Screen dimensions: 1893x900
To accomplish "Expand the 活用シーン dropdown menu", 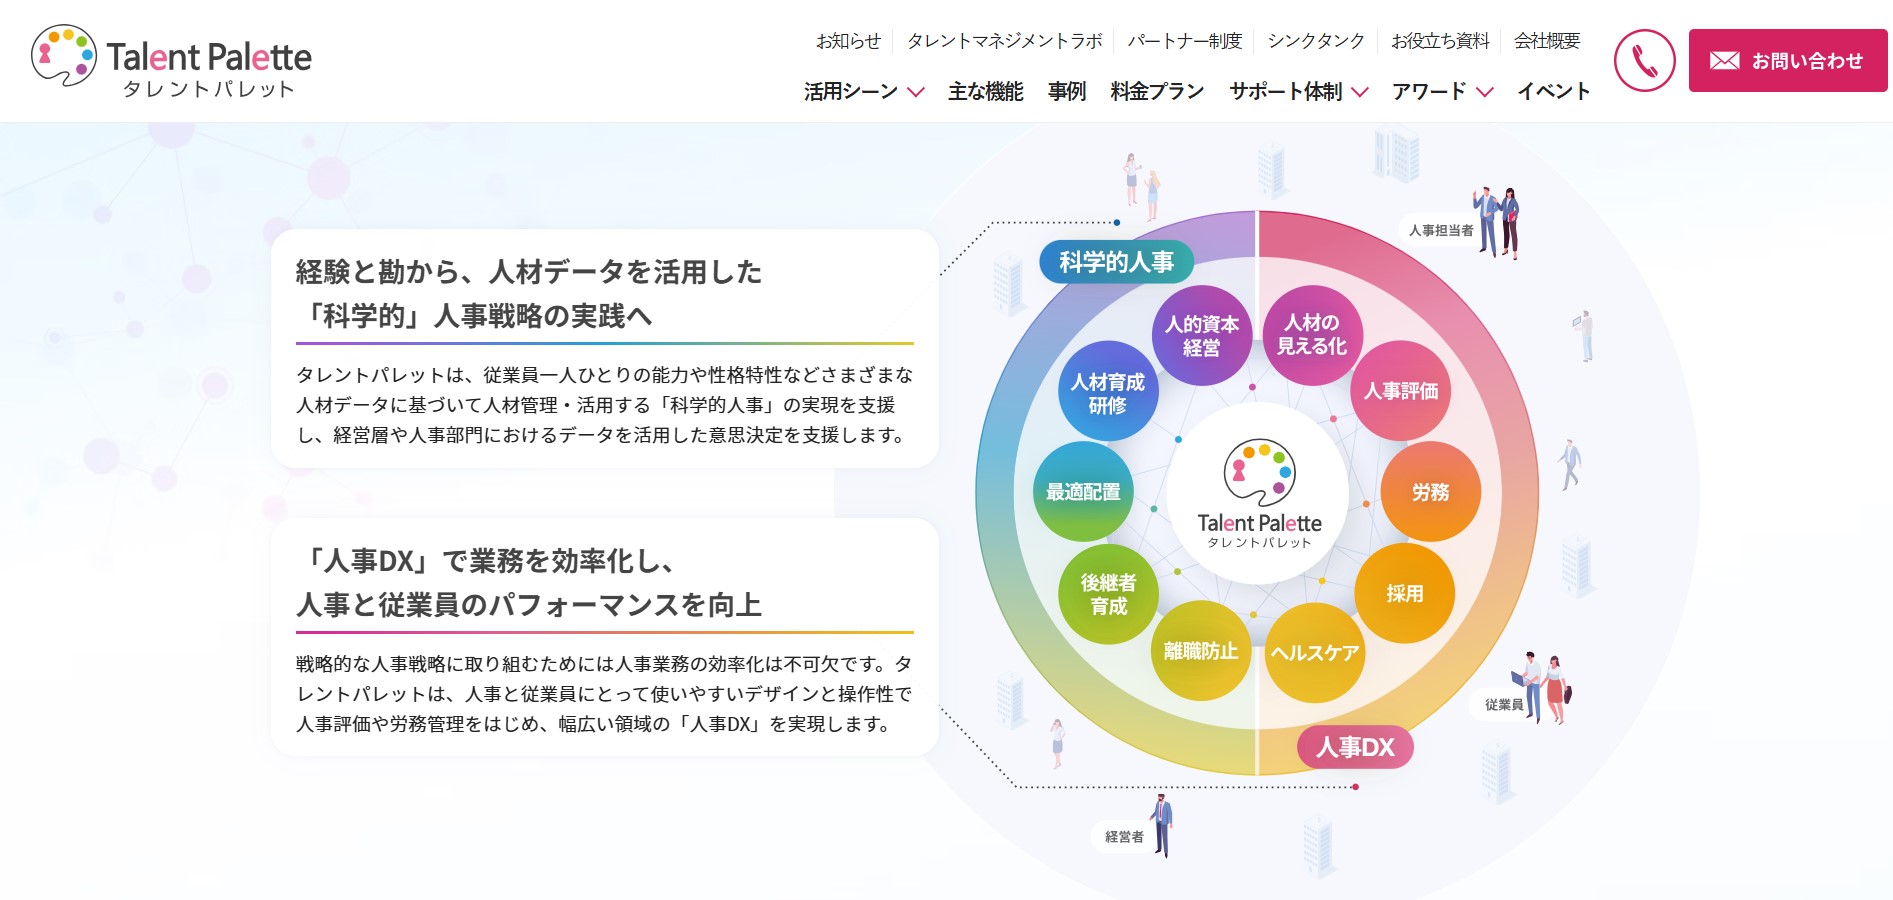I will [864, 91].
